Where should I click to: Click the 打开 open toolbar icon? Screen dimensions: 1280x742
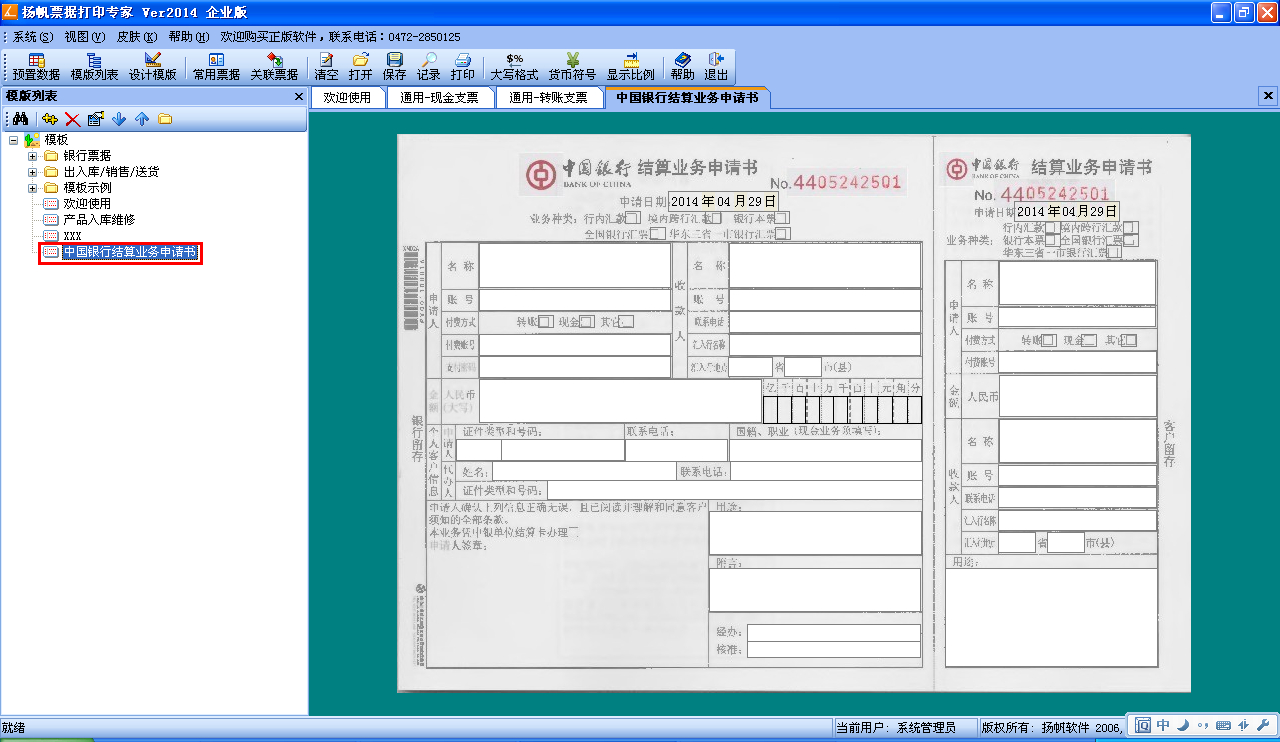coord(361,67)
